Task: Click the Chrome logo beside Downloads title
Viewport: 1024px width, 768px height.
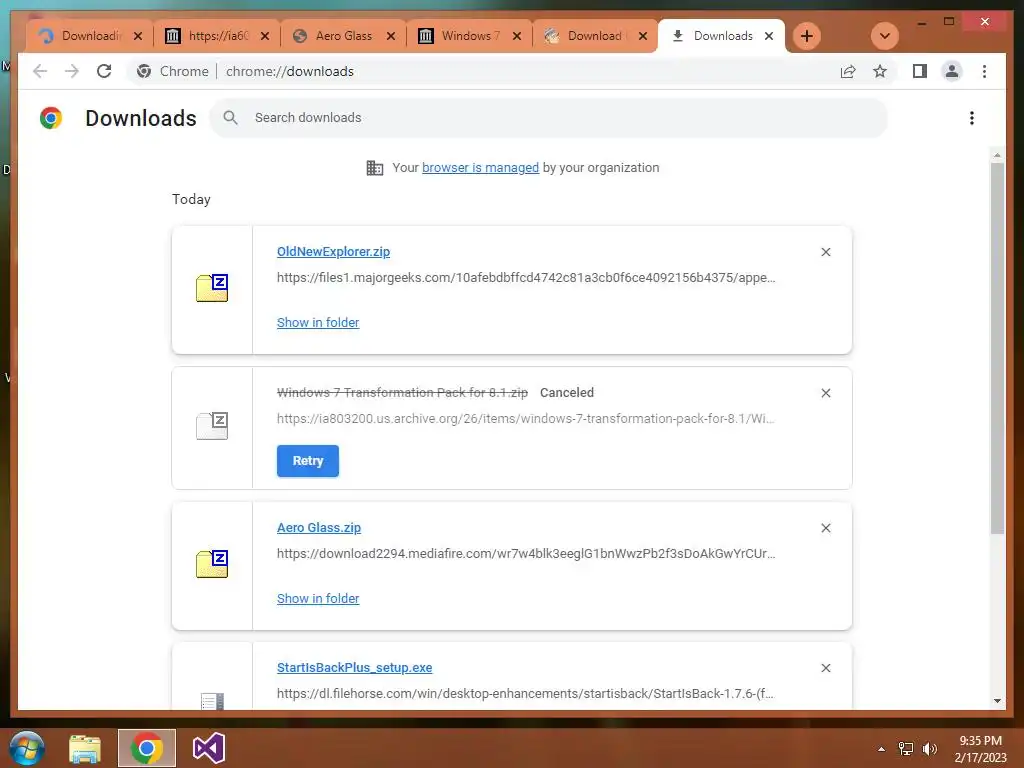Action: coord(51,118)
